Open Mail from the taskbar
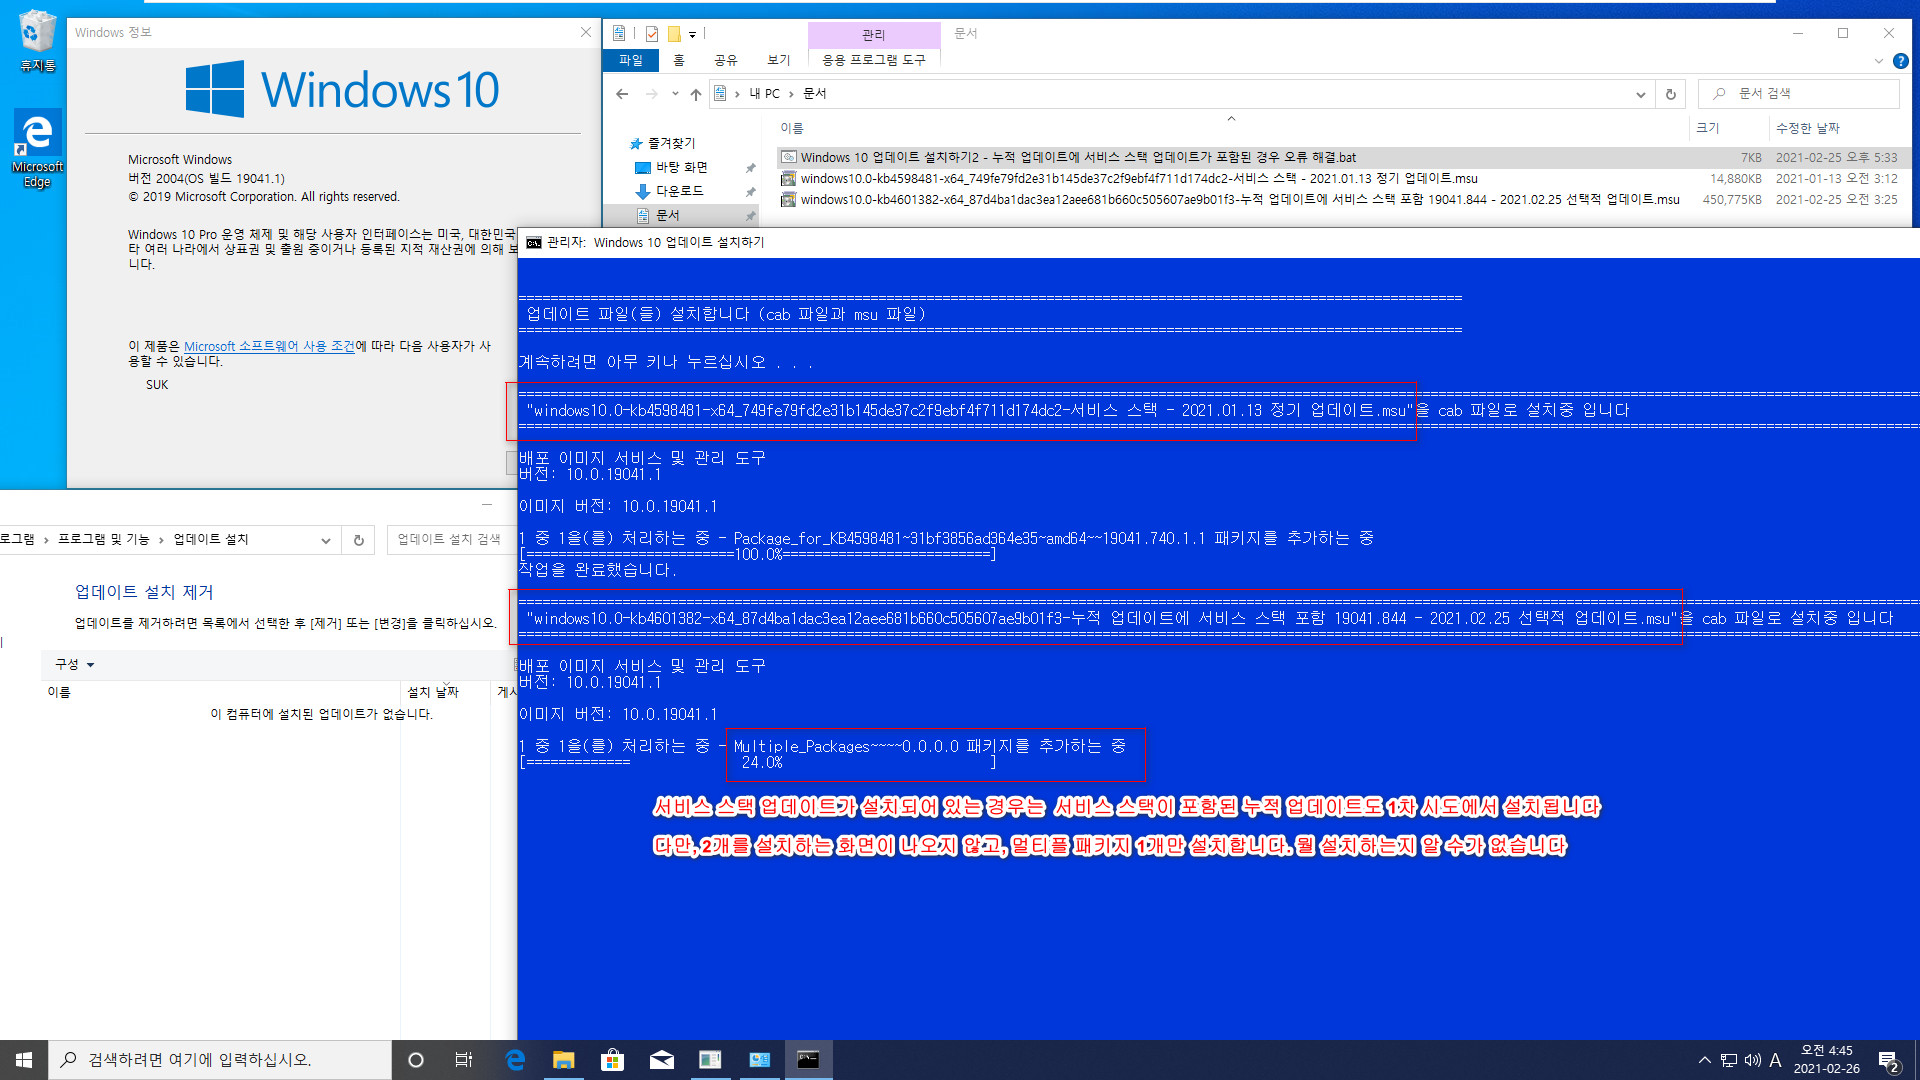This screenshot has height=1080, width=1920. click(661, 1060)
